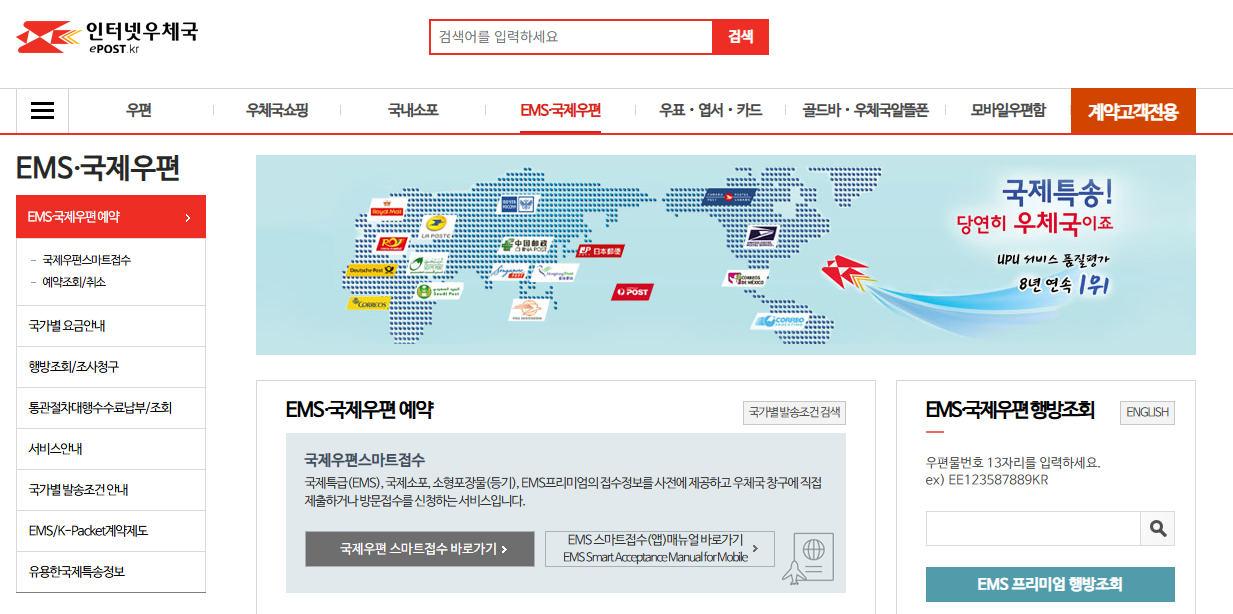Focus the top search input field
This screenshot has height=614, width=1233.
pyautogui.click(x=571, y=37)
